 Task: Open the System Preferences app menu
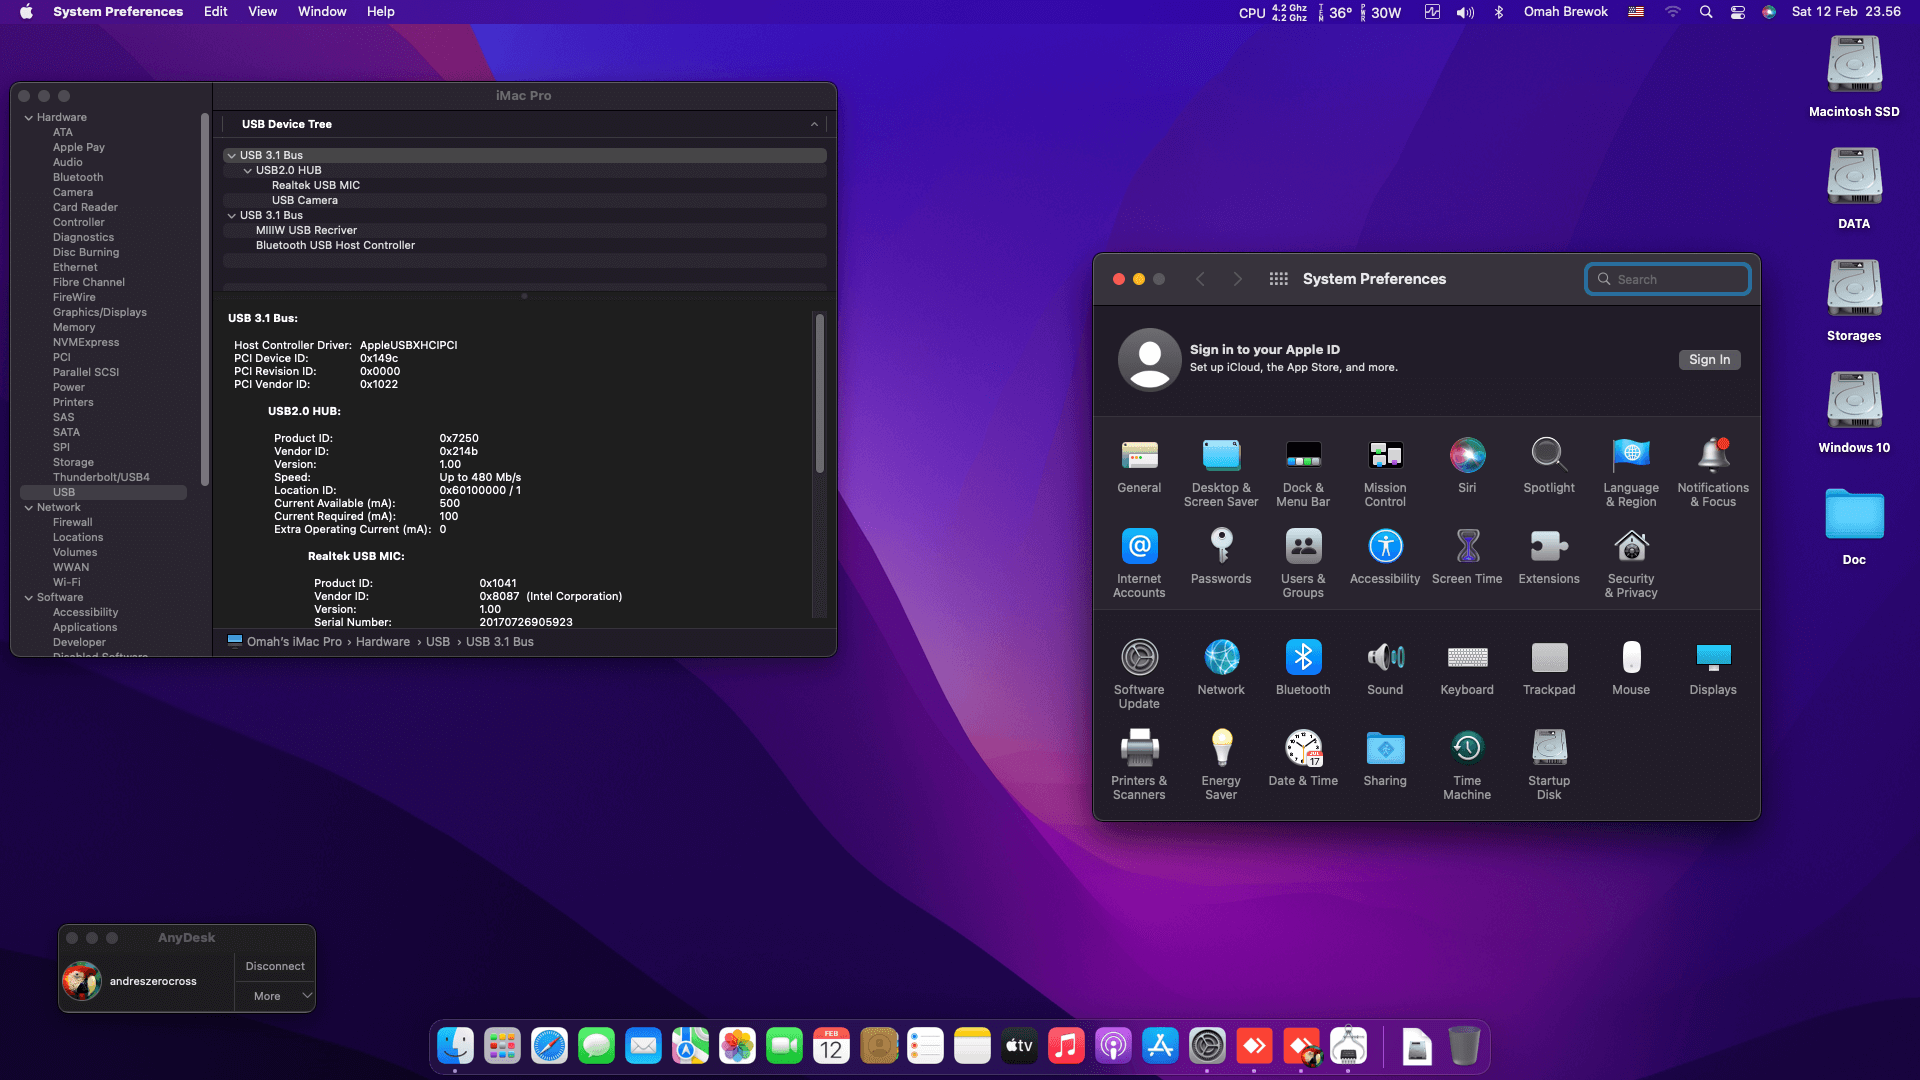pos(118,12)
